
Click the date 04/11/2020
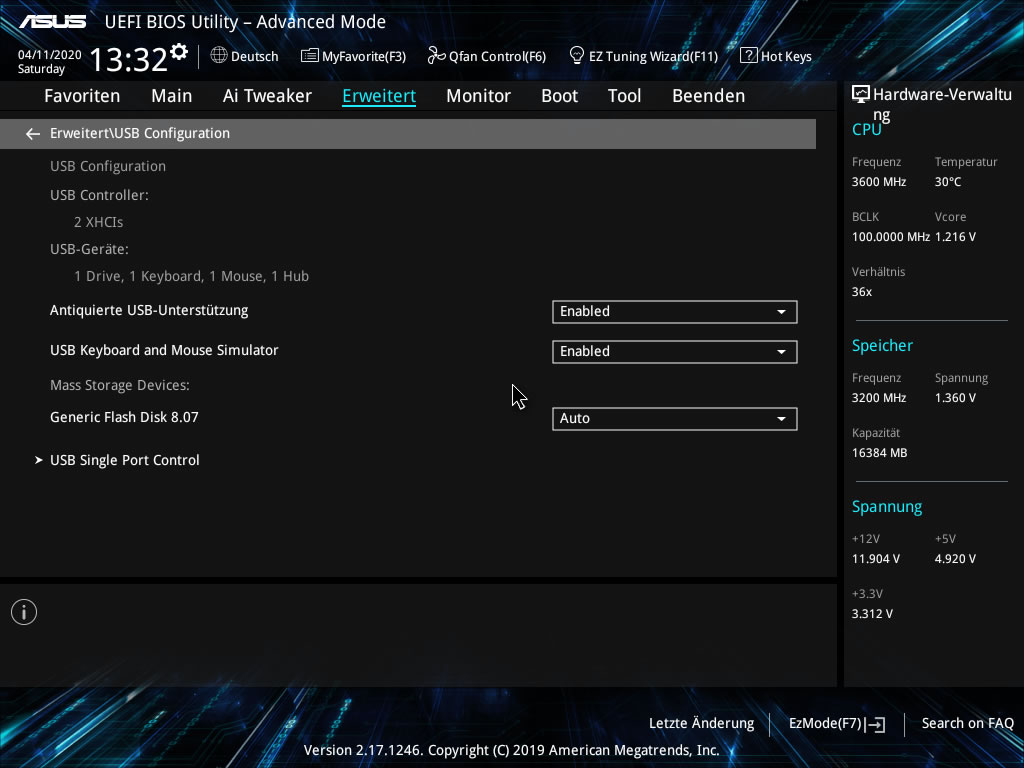click(50, 55)
